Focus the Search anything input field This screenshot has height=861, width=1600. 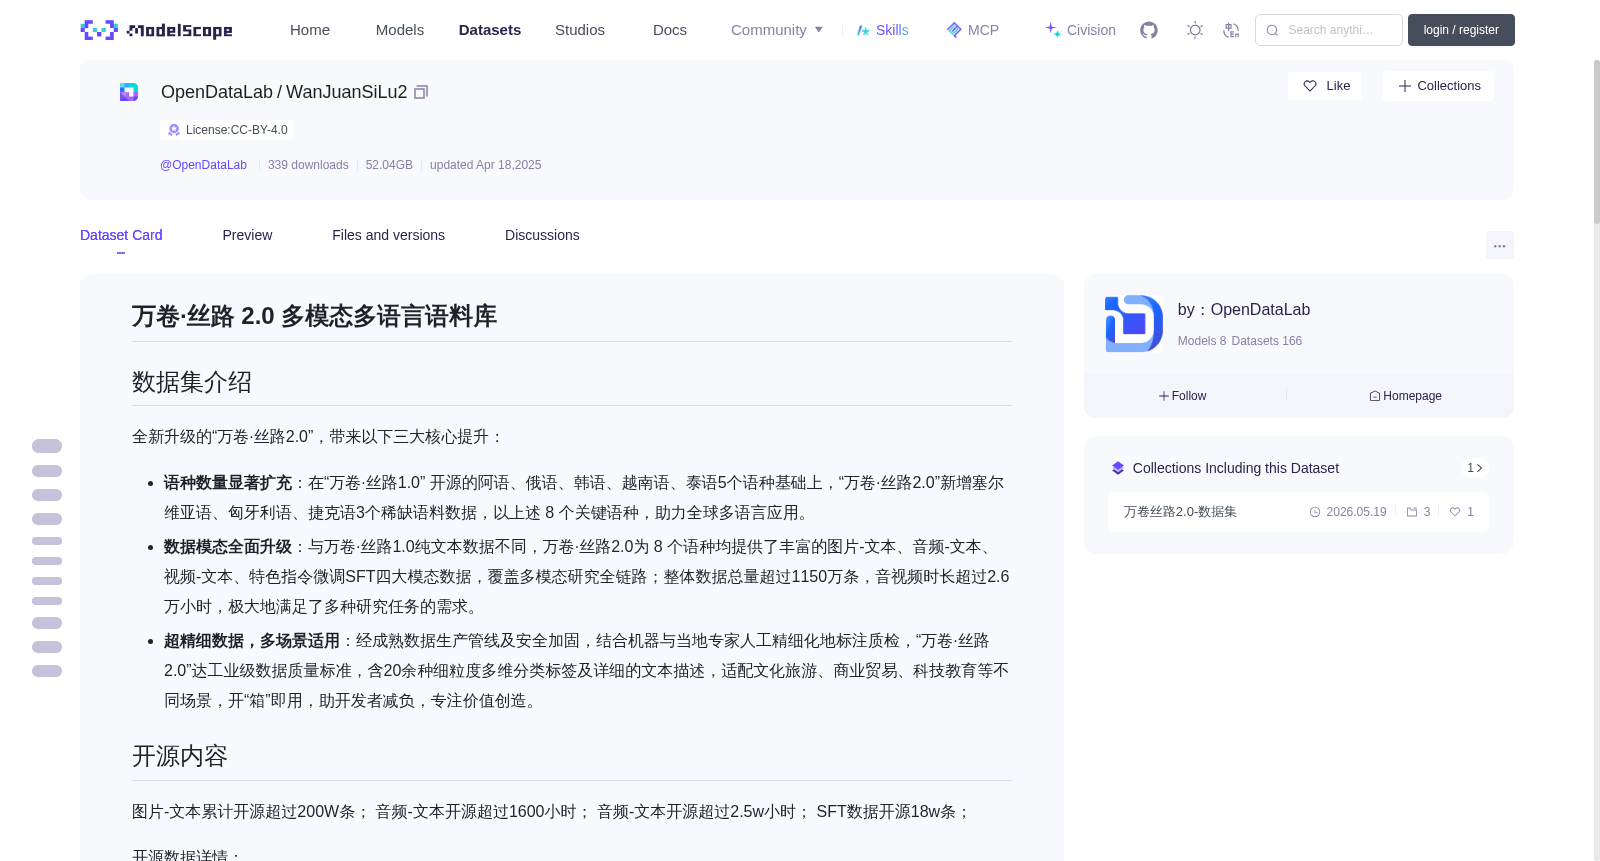tap(1329, 30)
